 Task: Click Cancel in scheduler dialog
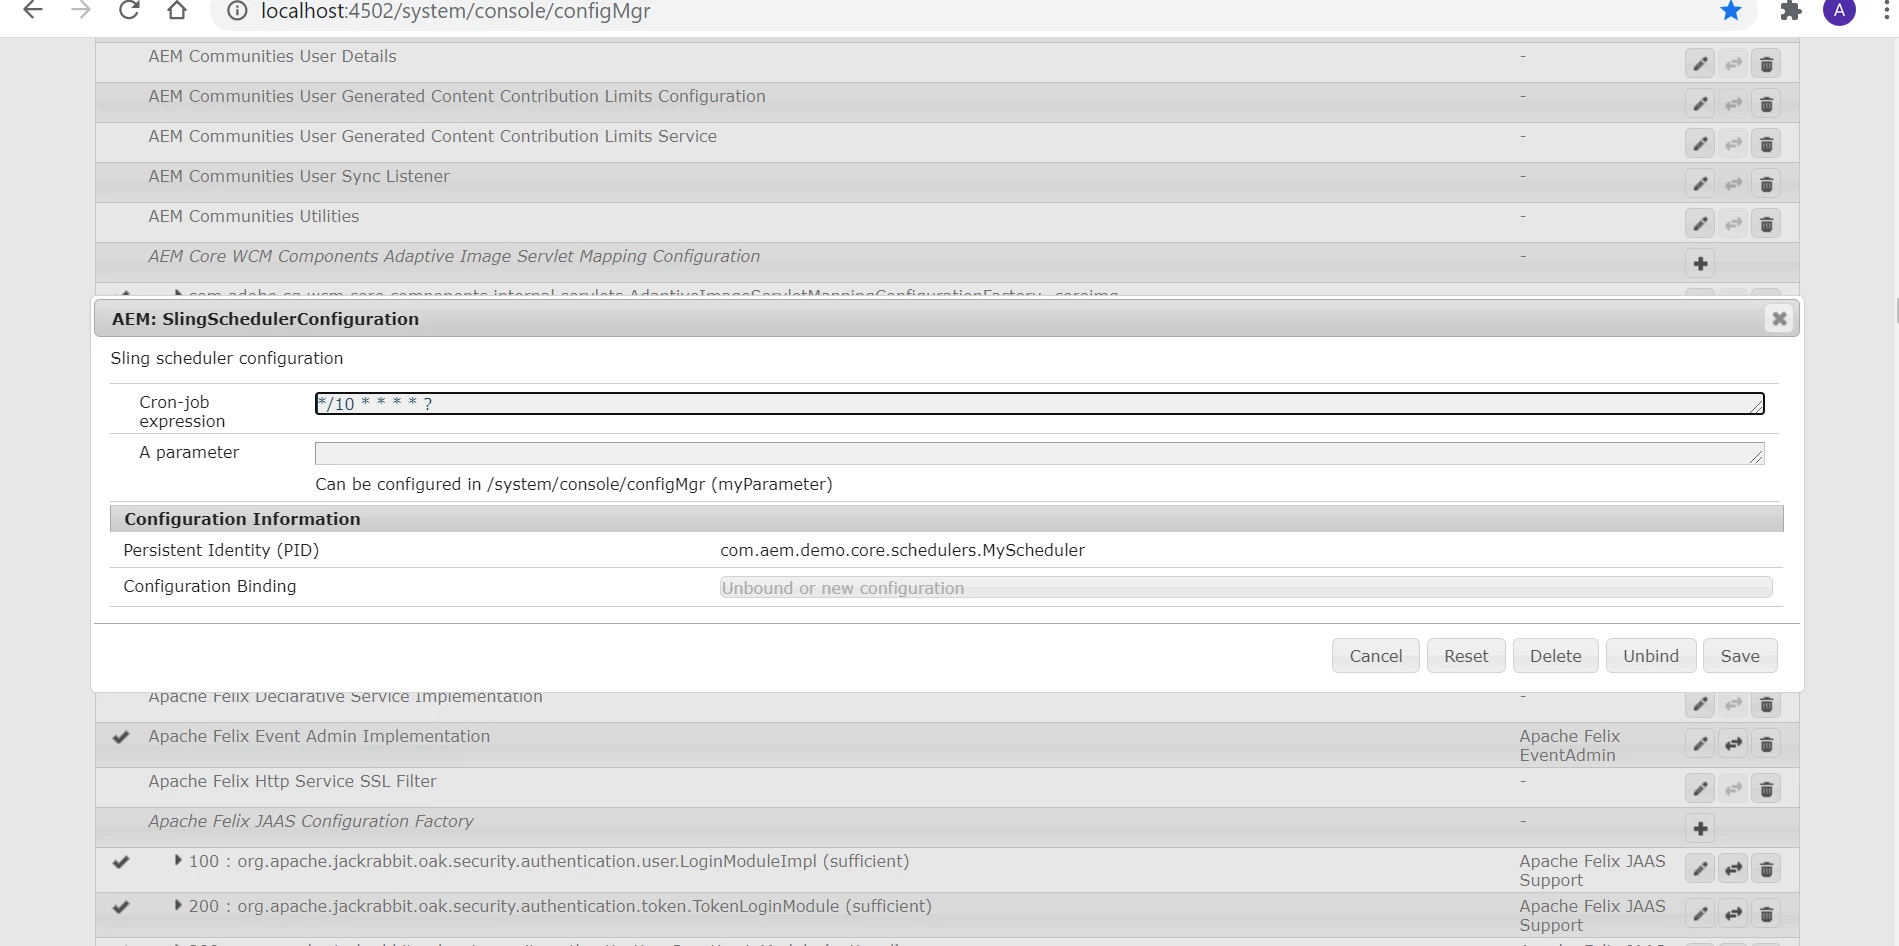coord(1375,656)
